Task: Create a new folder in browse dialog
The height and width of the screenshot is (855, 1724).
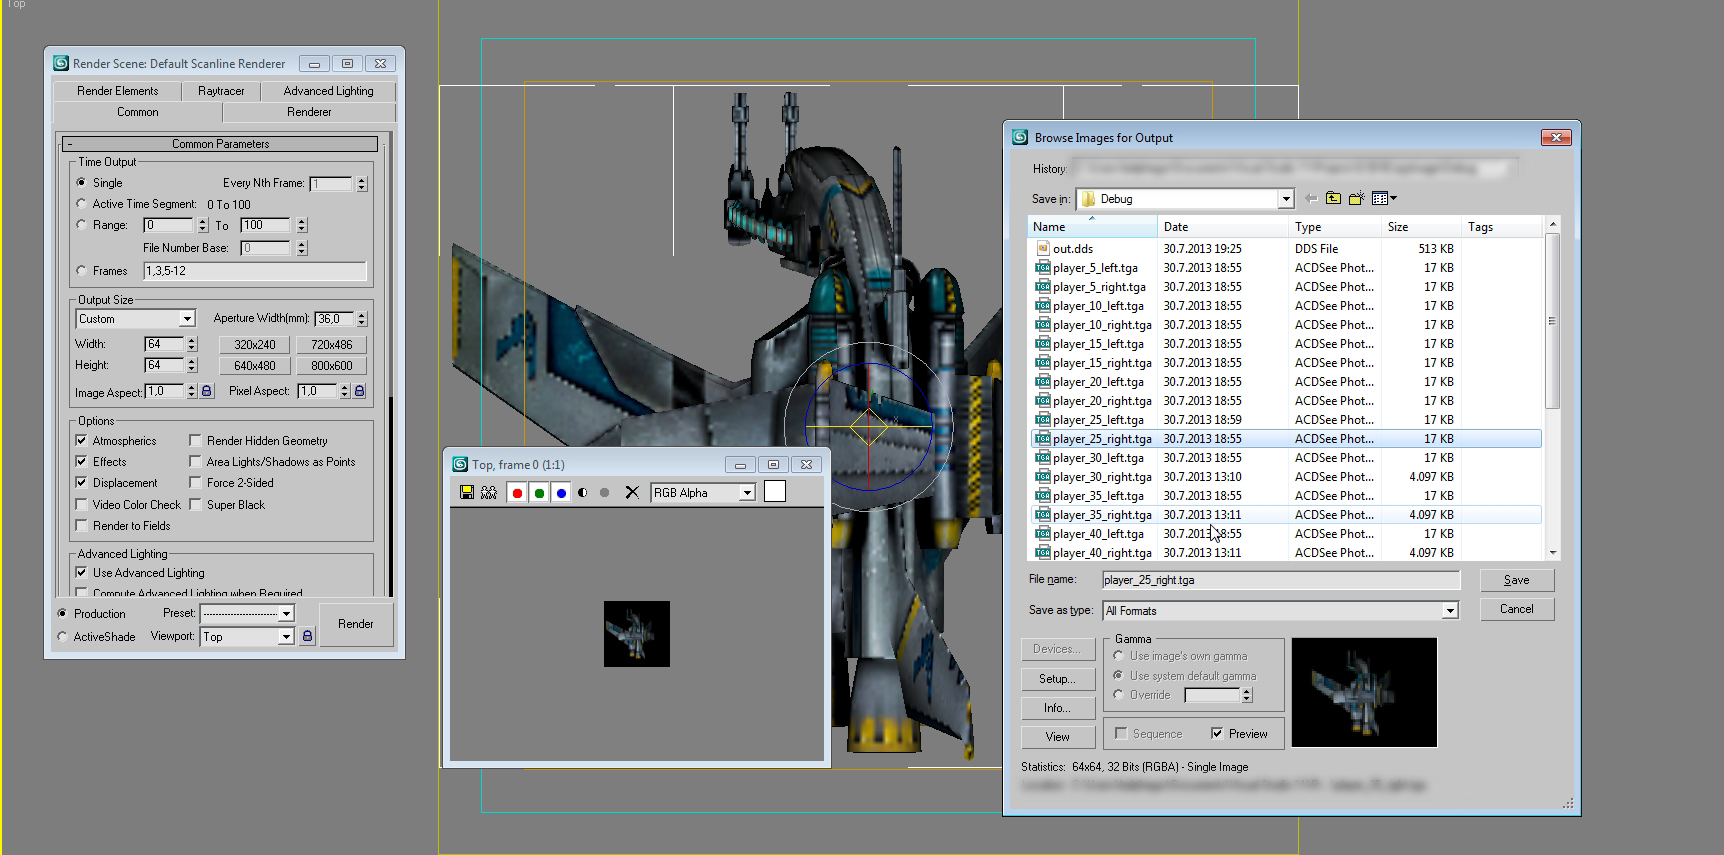Action: pyautogui.click(x=1356, y=198)
